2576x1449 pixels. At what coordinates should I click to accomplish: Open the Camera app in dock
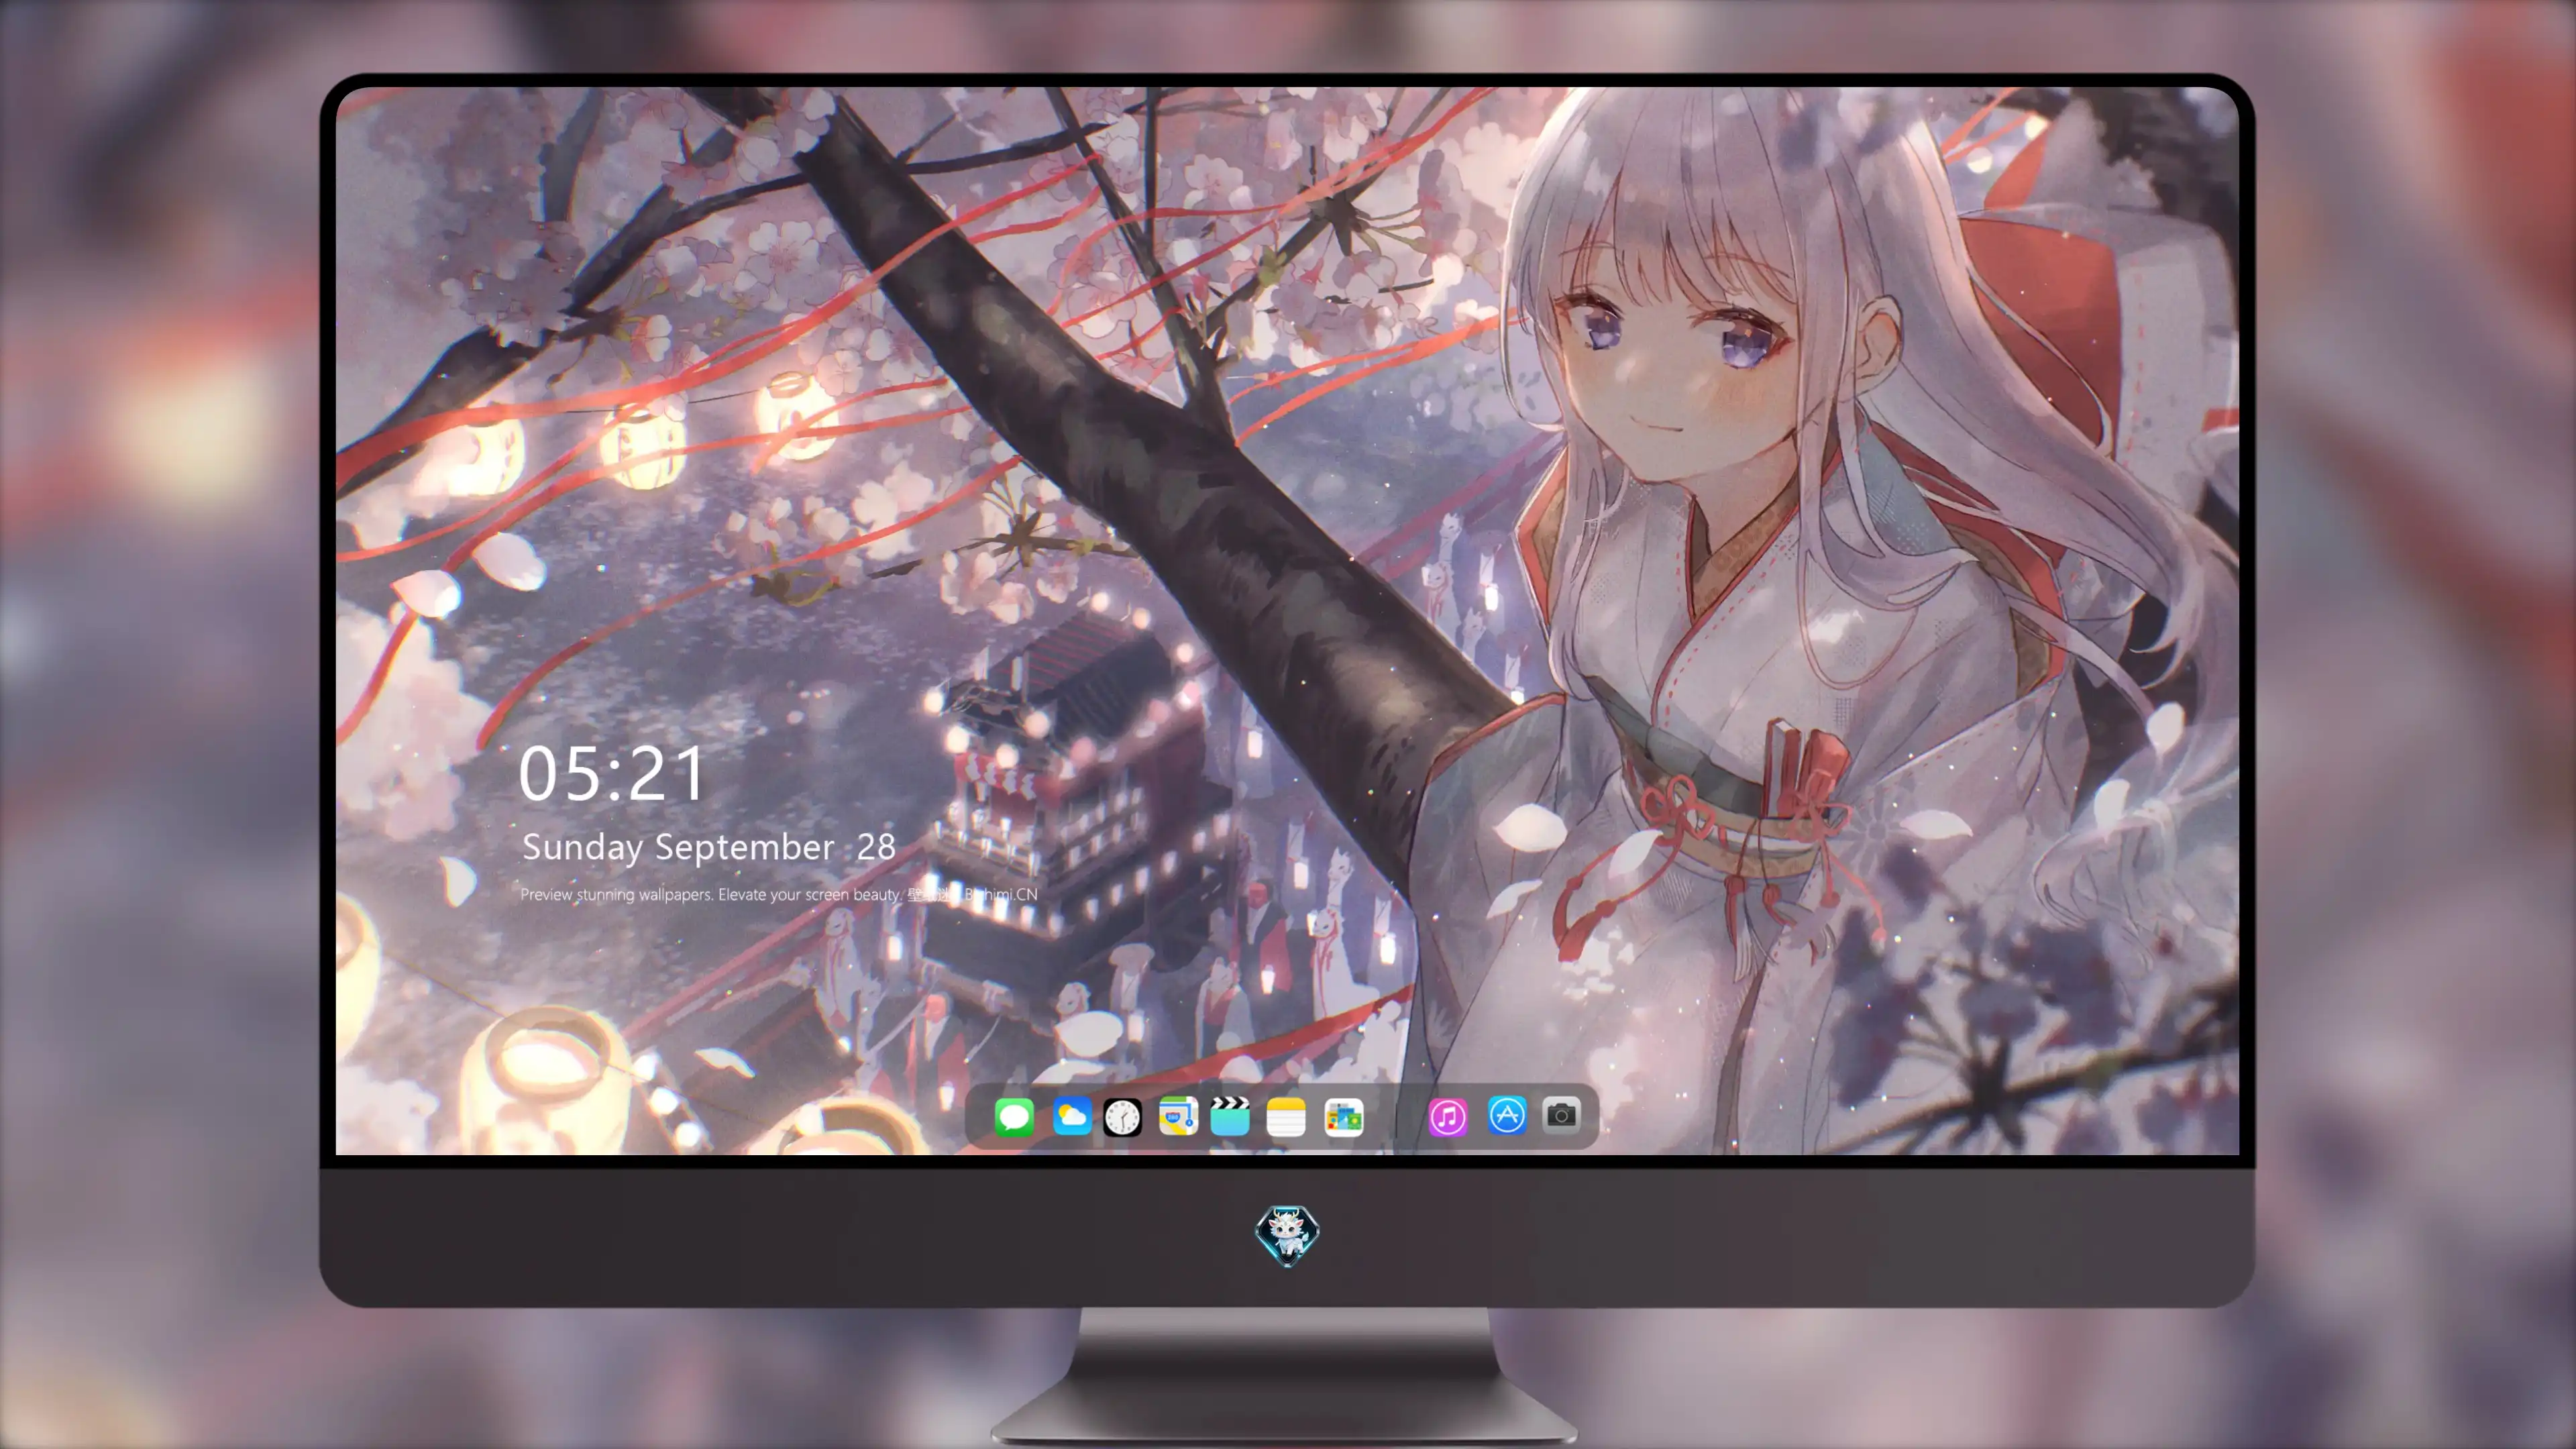click(x=1561, y=1114)
